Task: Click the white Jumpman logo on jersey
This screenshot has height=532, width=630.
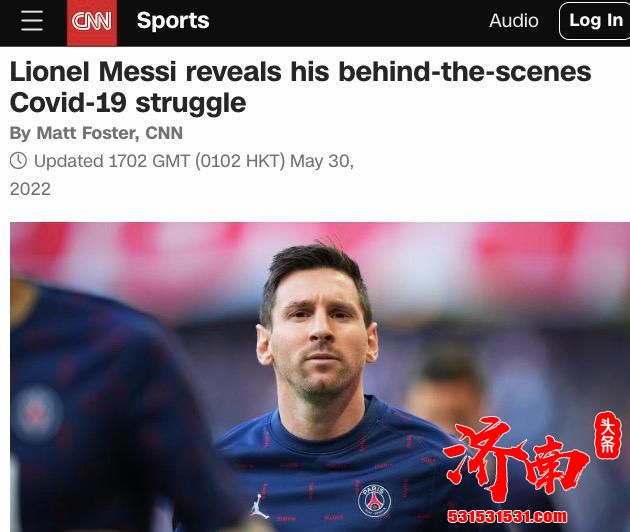Action: tap(260, 506)
